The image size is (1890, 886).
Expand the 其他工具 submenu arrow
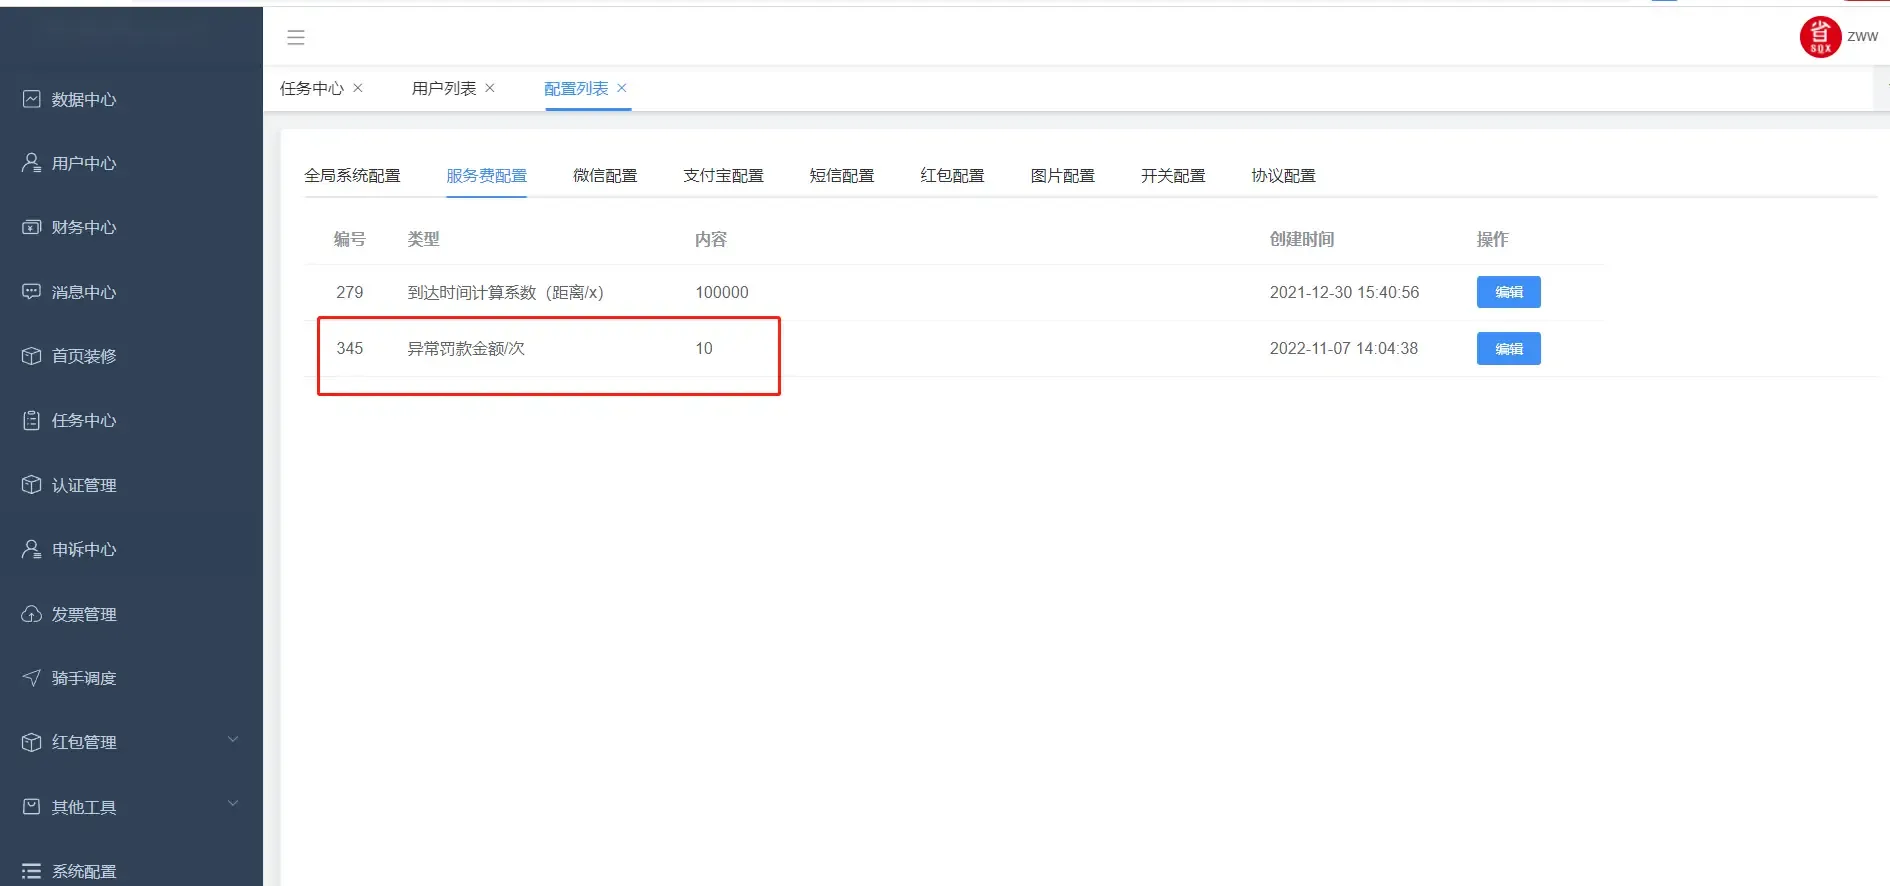click(233, 804)
